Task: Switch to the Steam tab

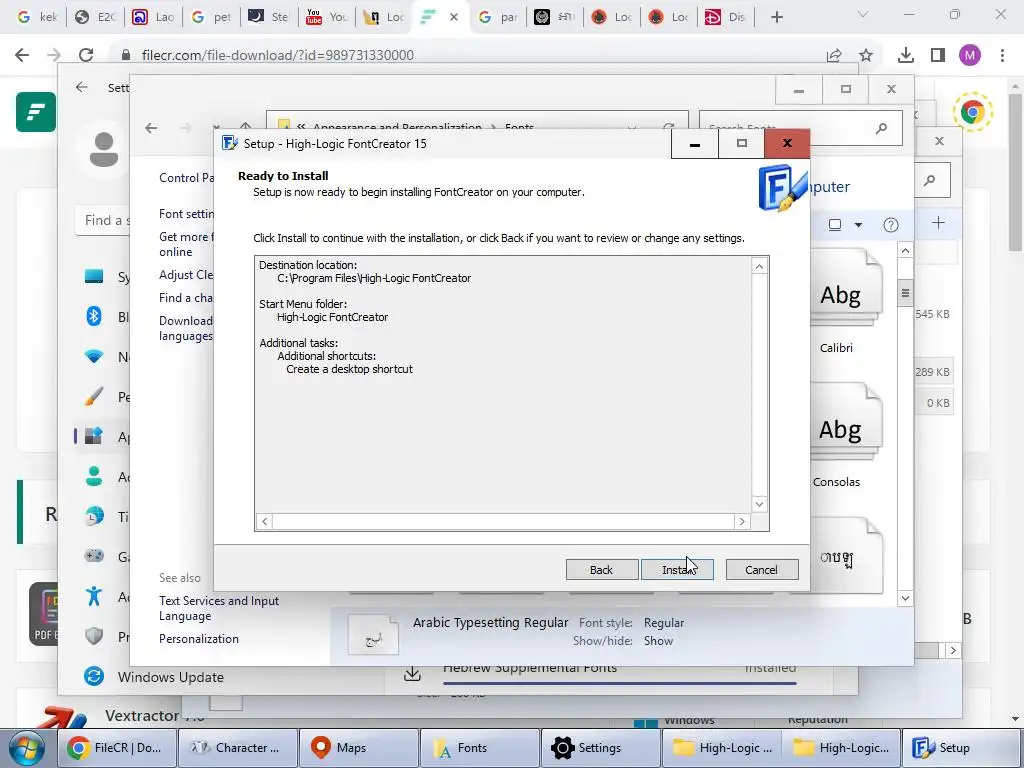Action: pyautogui.click(x=269, y=17)
